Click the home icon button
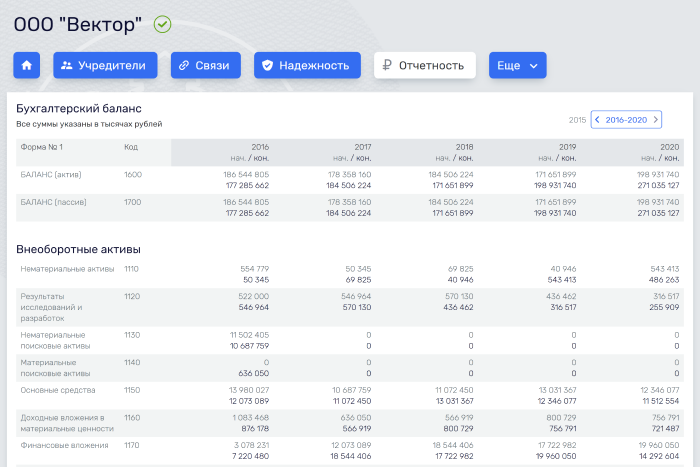700x467 pixels. click(27, 65)
